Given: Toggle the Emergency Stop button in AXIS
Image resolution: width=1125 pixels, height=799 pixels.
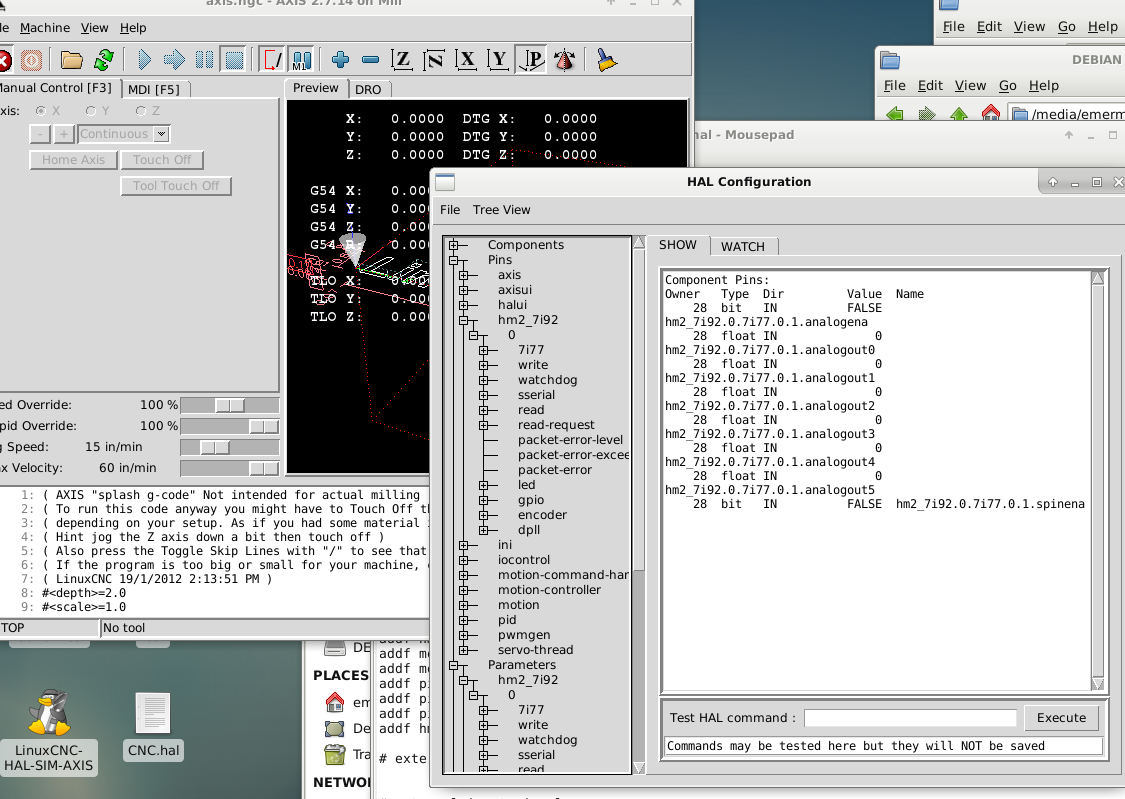Looking at the screenshot, I should pos(4,60).
